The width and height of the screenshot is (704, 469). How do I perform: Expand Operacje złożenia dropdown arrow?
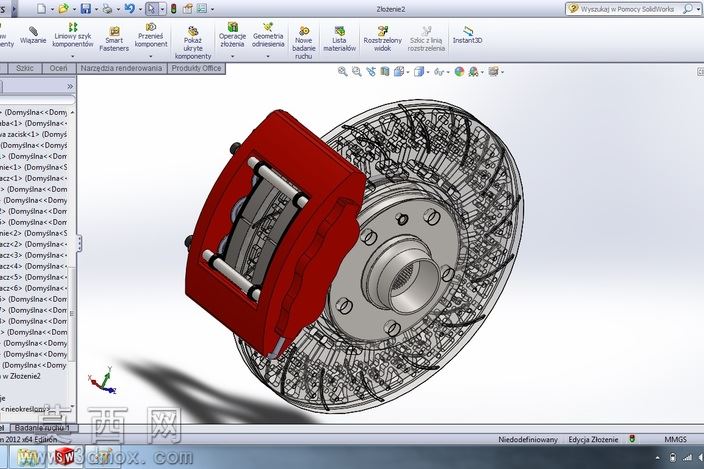(x=232, y=57)
